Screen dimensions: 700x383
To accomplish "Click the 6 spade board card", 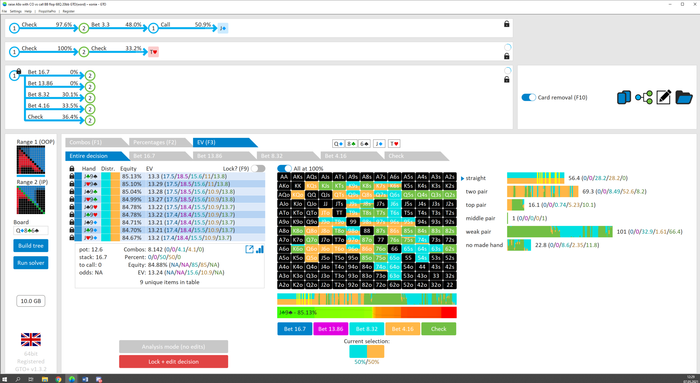I will tap(364, 143).
